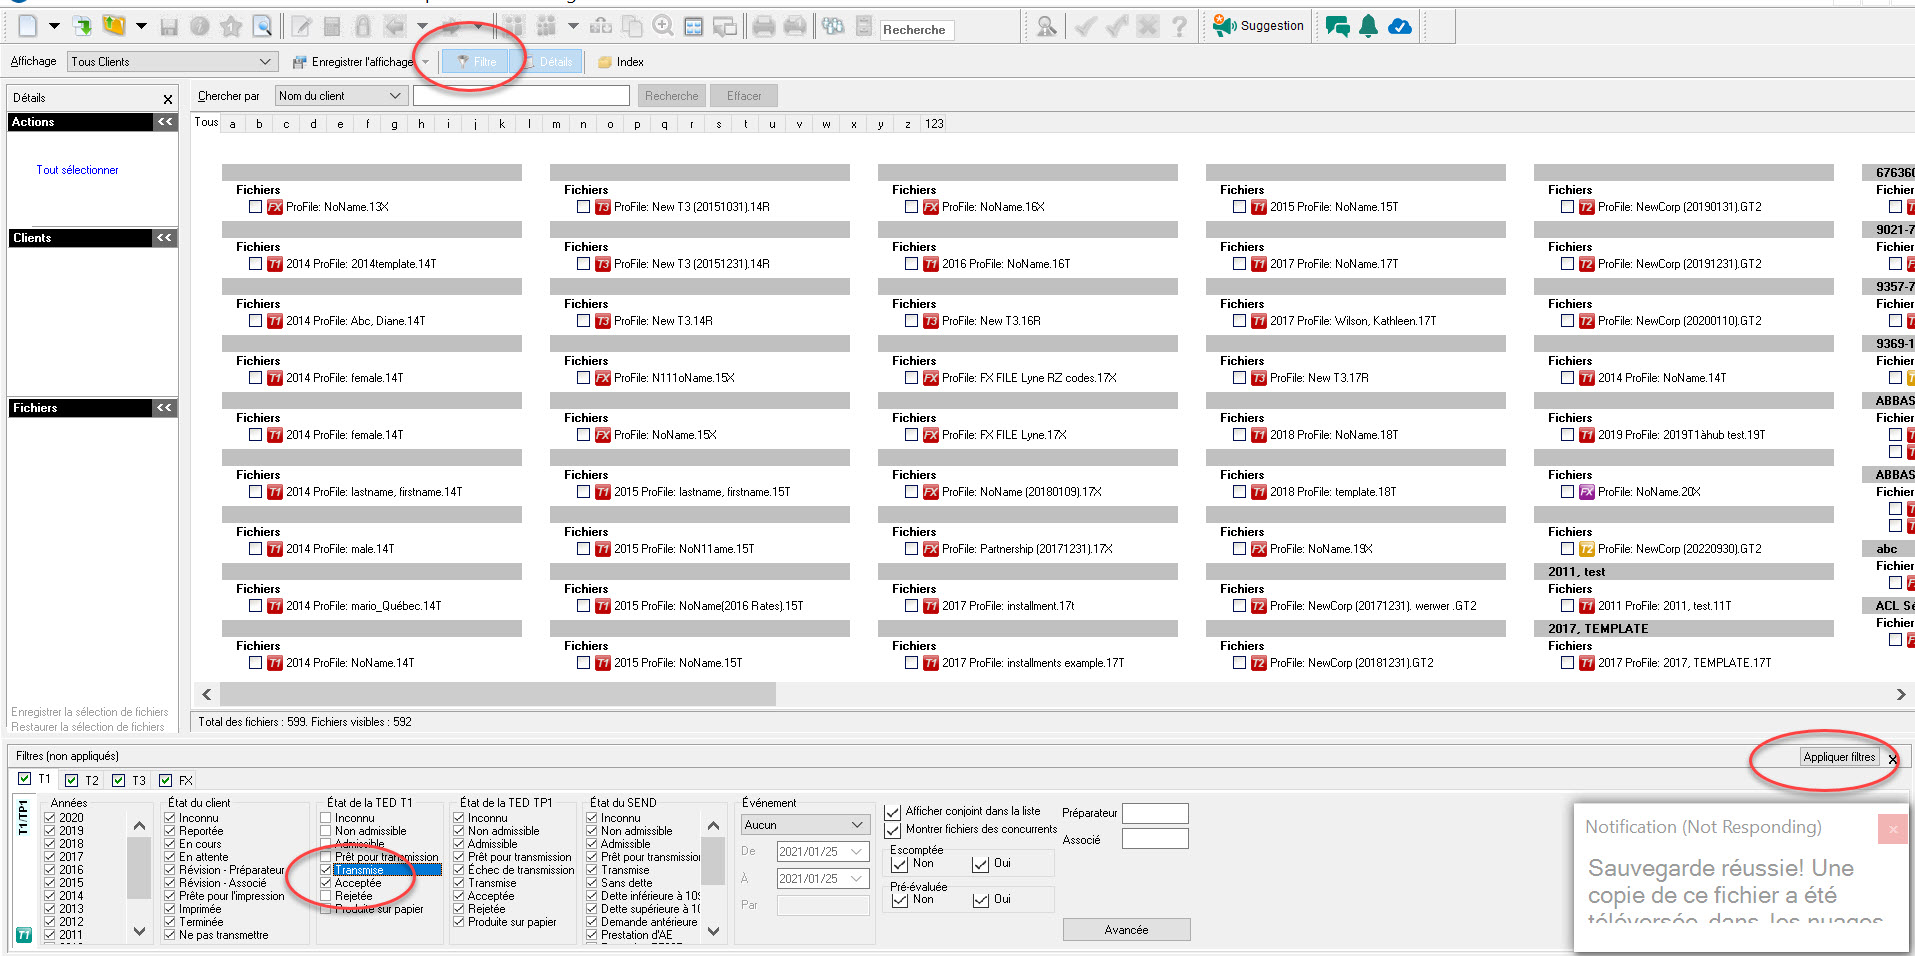
Task: Toggle the Transmise checkbox under TED T1
Action: coord(326,870)
